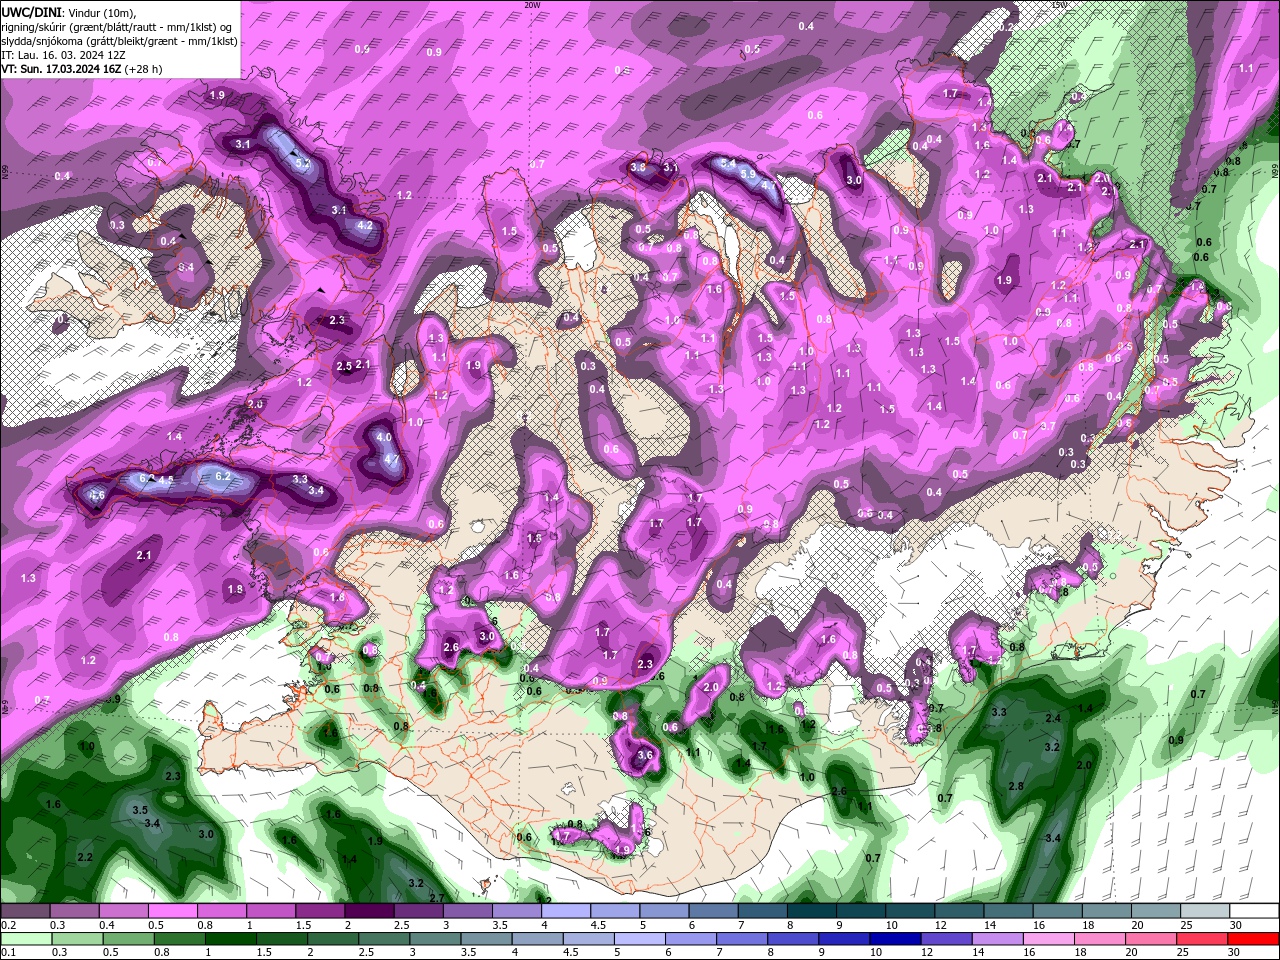Click the 20W longitude label at top
This screenshot has width=1280, height=960.
533,5
